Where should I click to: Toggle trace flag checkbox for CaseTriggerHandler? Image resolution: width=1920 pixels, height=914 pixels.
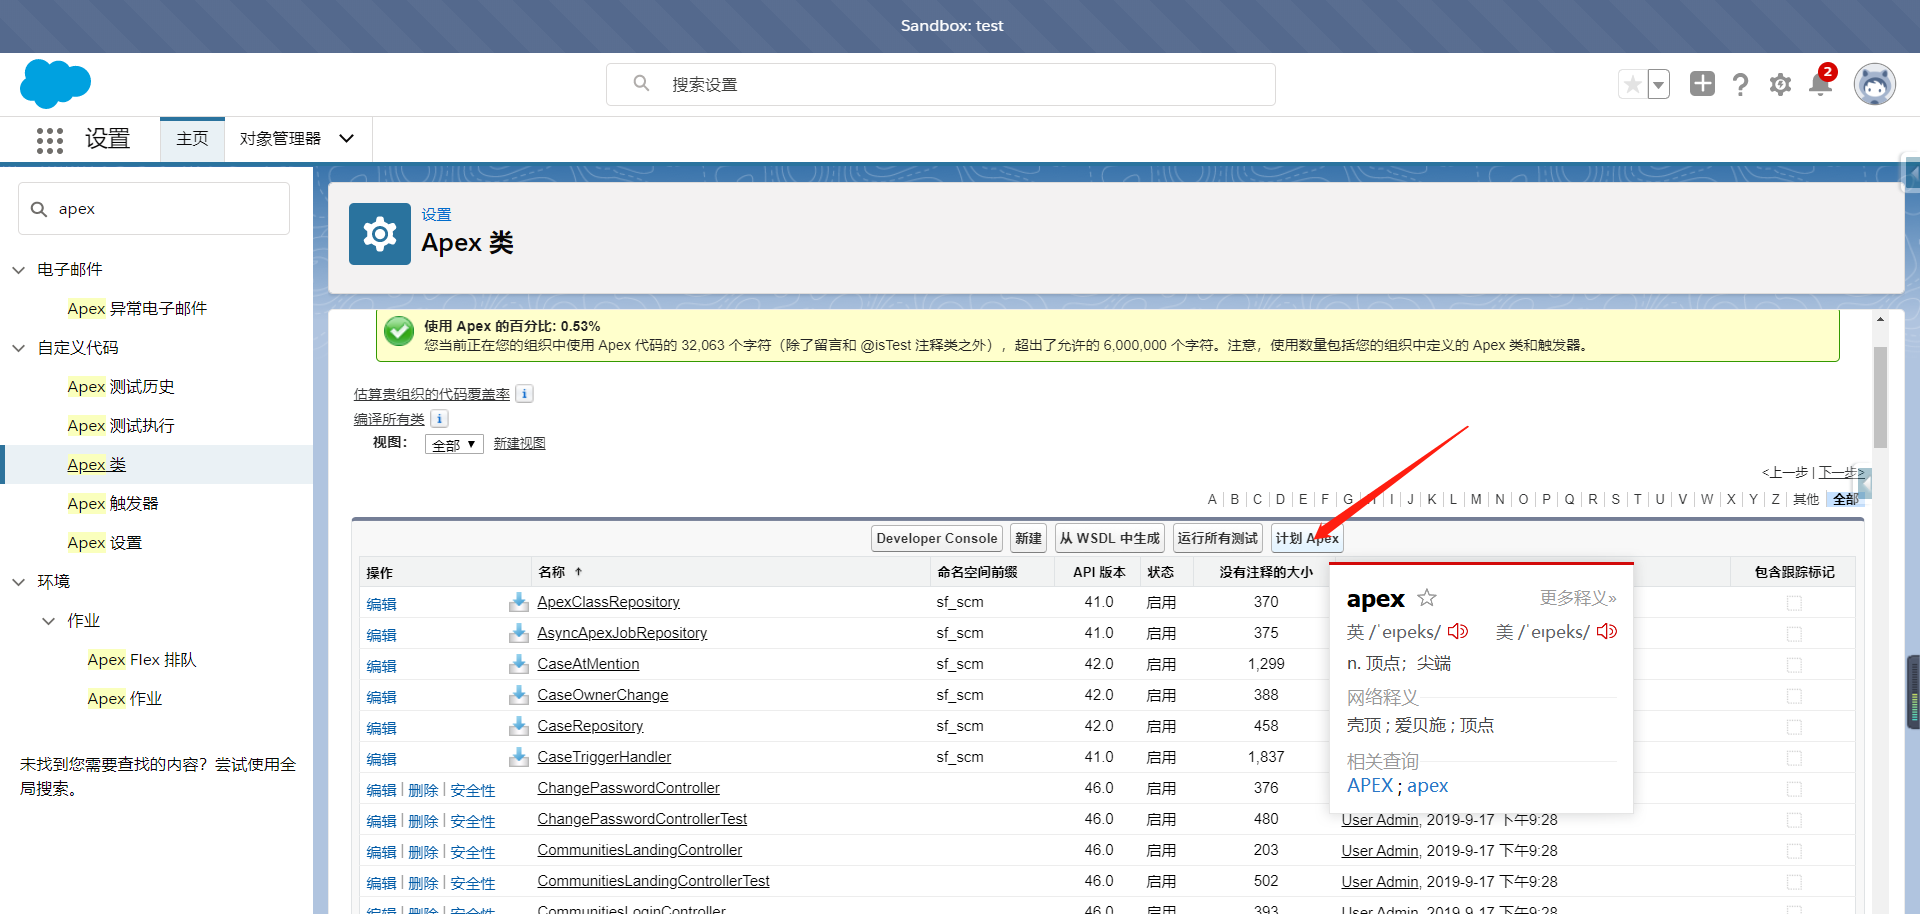click(x=1794, y=758)
